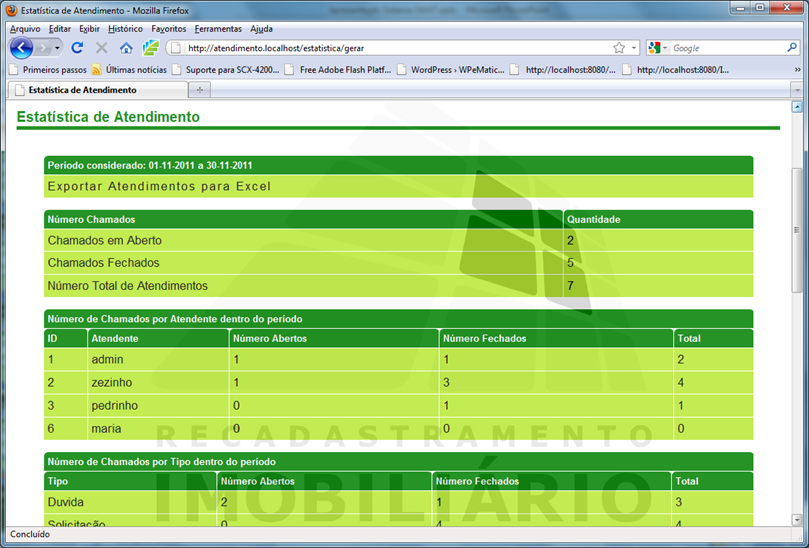Open the WordPress › WPeMatic bookmark
The width and height of the screenshot is (809, 548).
[451, 70]
